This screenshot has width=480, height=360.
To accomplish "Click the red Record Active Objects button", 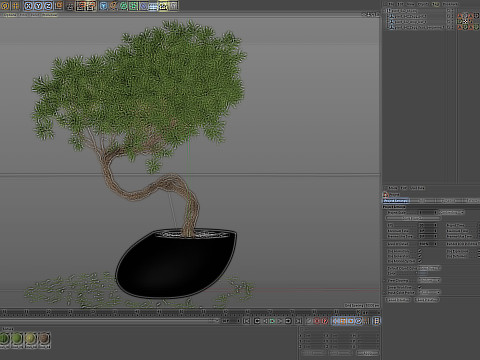I will 317,321.
